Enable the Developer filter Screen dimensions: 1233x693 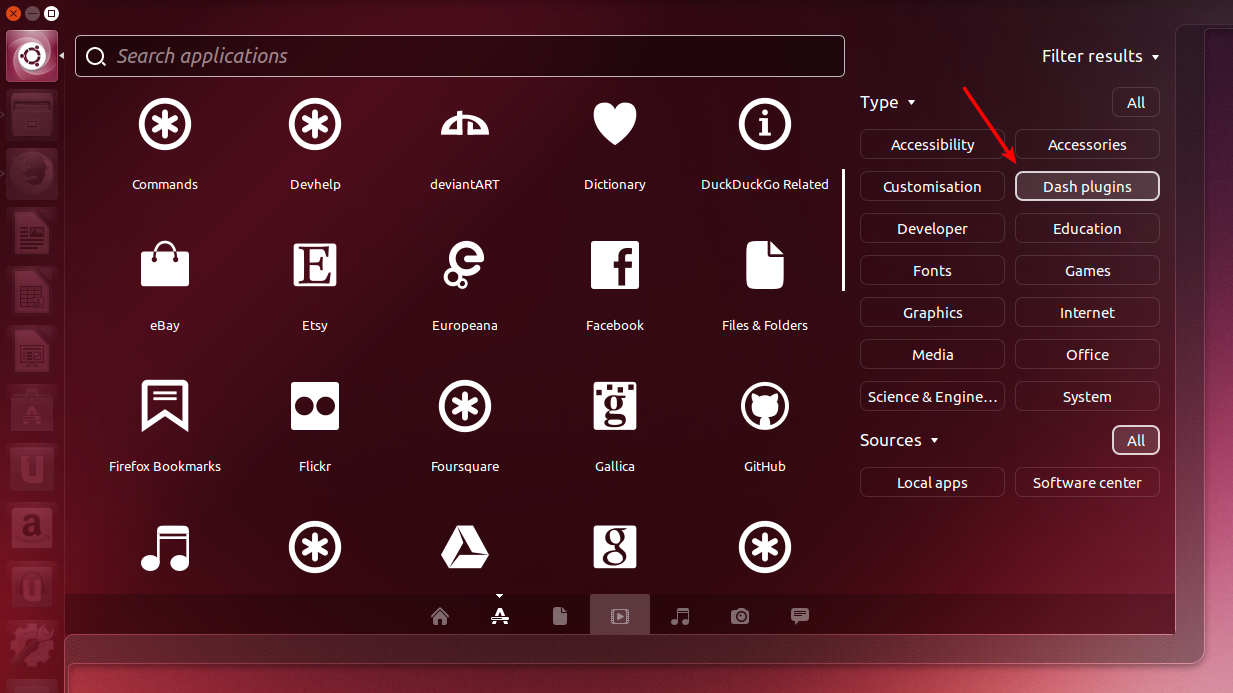pos(932,228)
